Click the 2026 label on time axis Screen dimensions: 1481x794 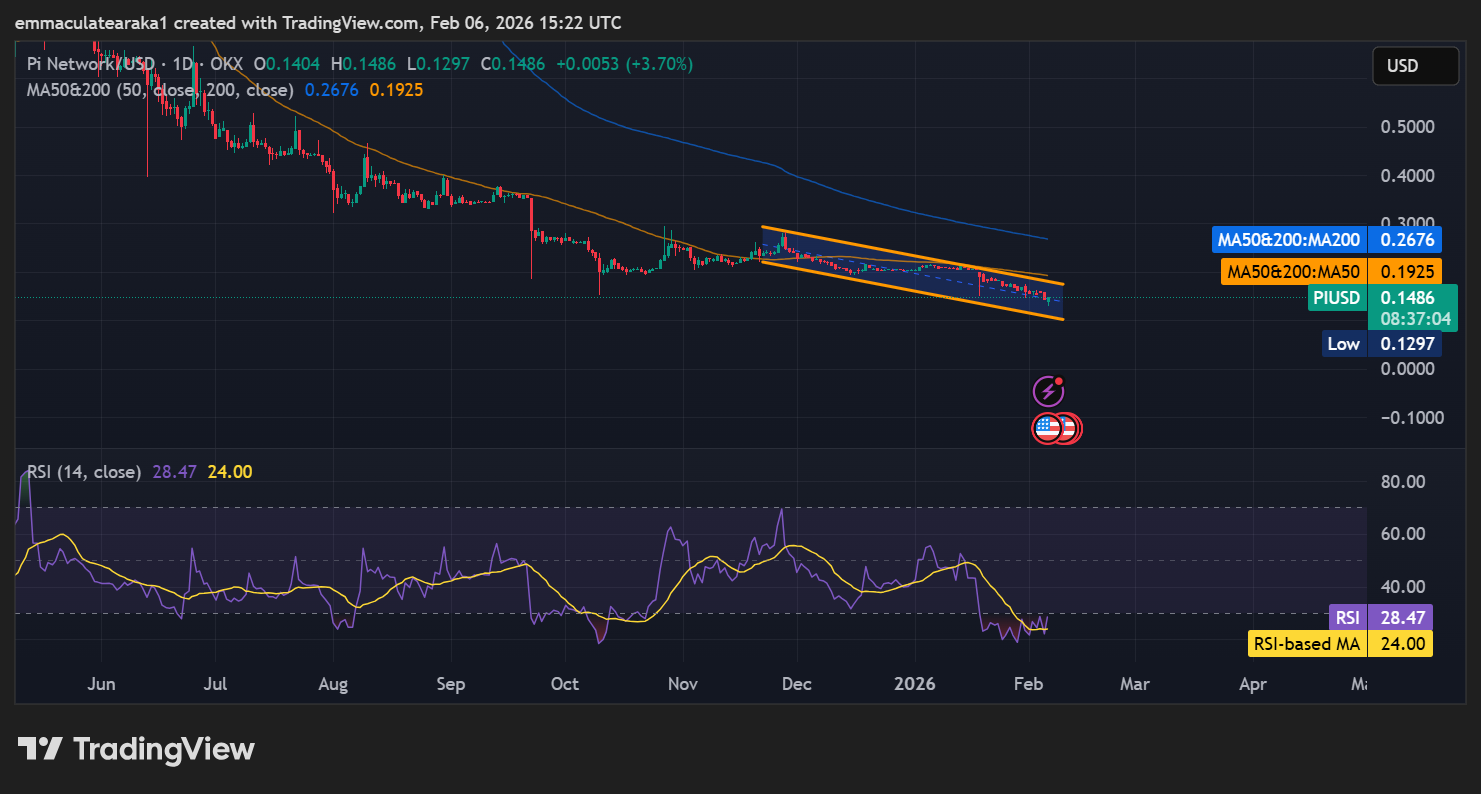(914, 684)
